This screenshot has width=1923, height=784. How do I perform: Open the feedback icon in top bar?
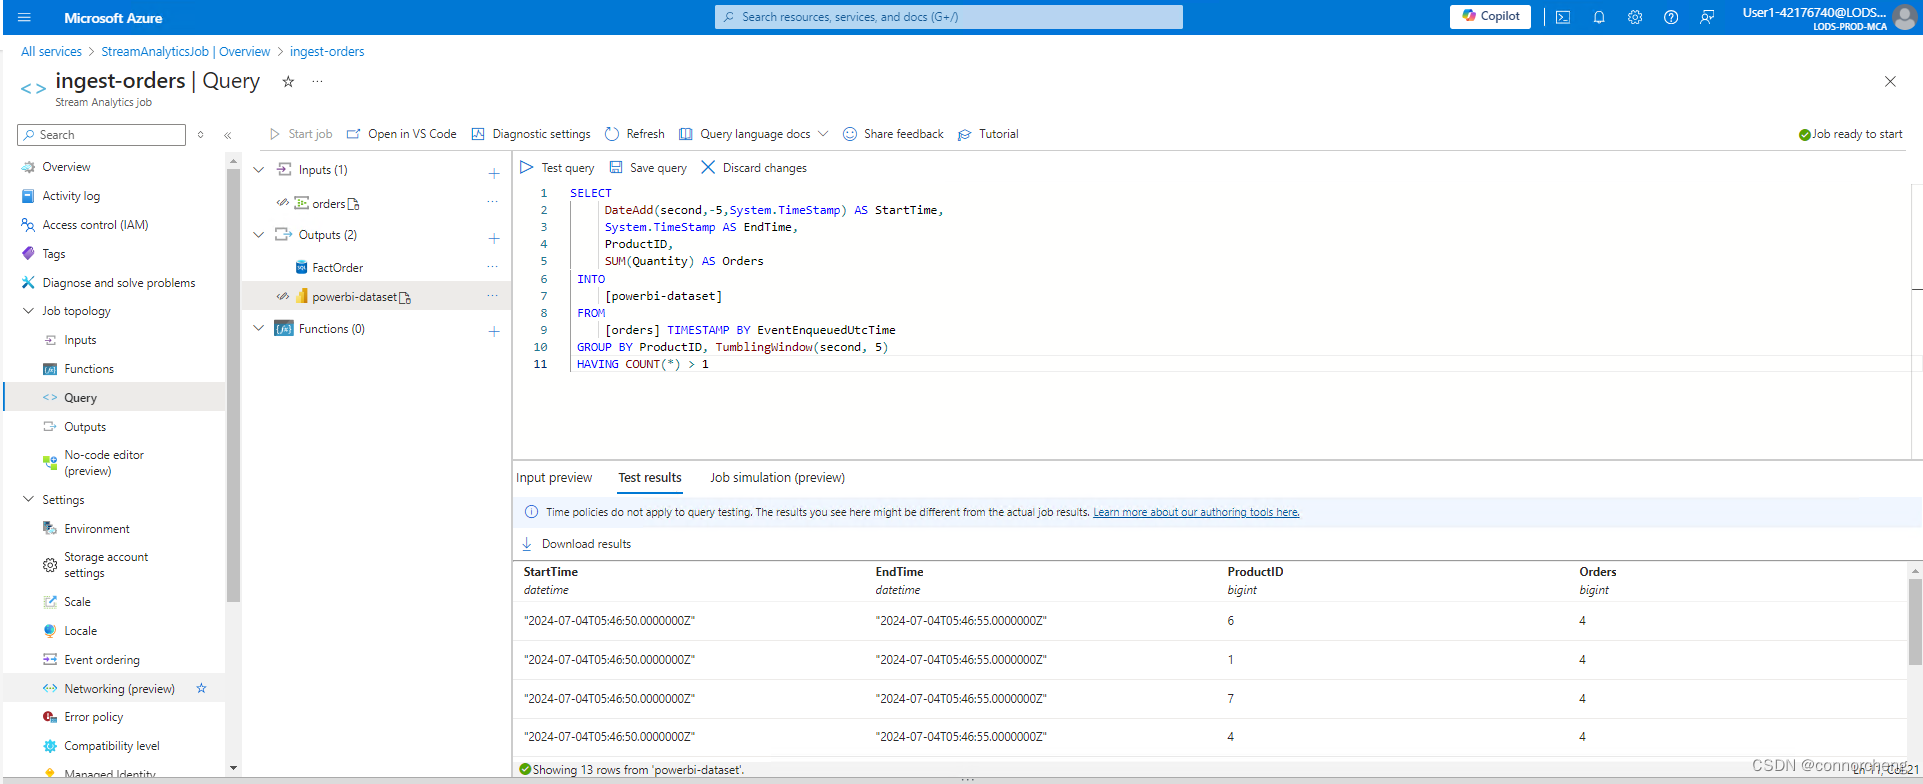tap(1707, 17)
